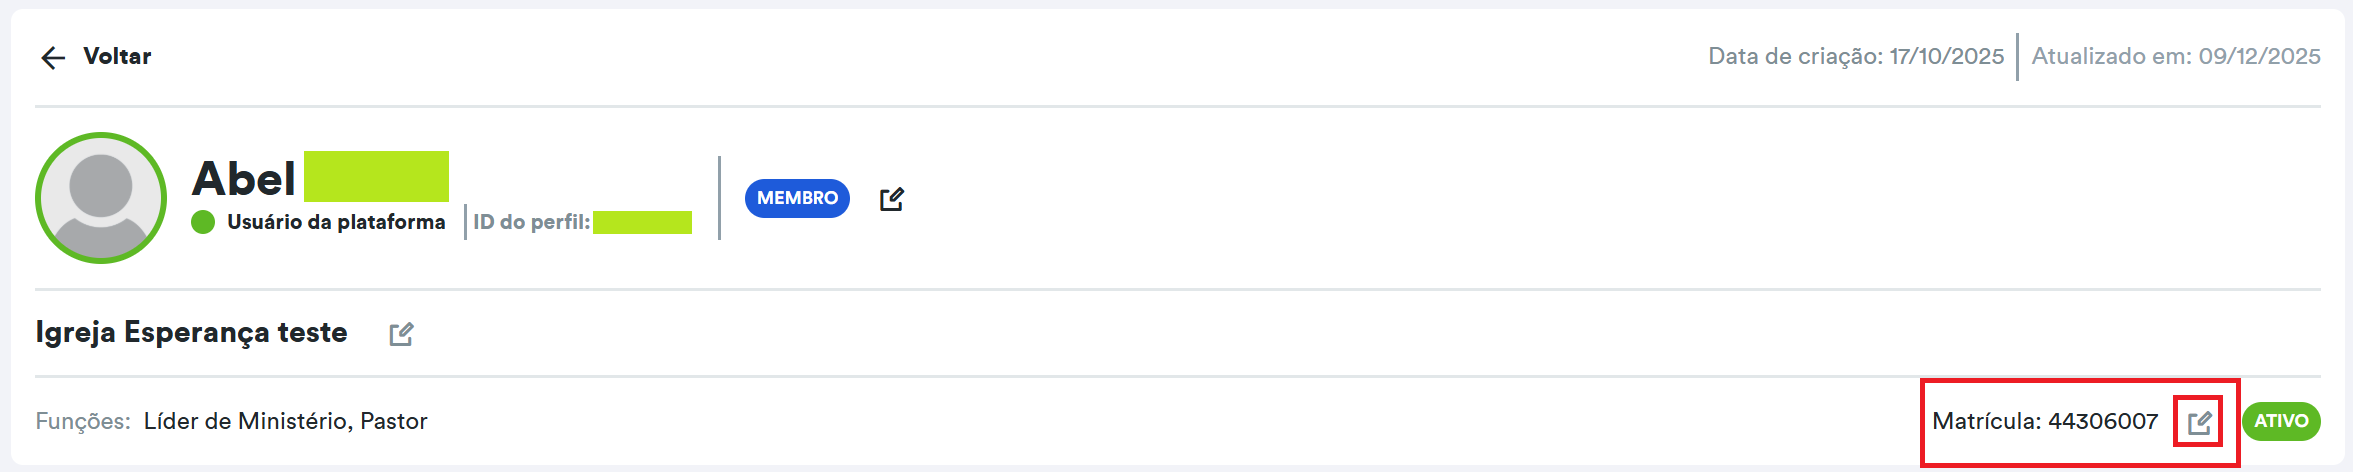
Task: Edit the Igreja Esperança teste church
Action: [x=401, y=334]
